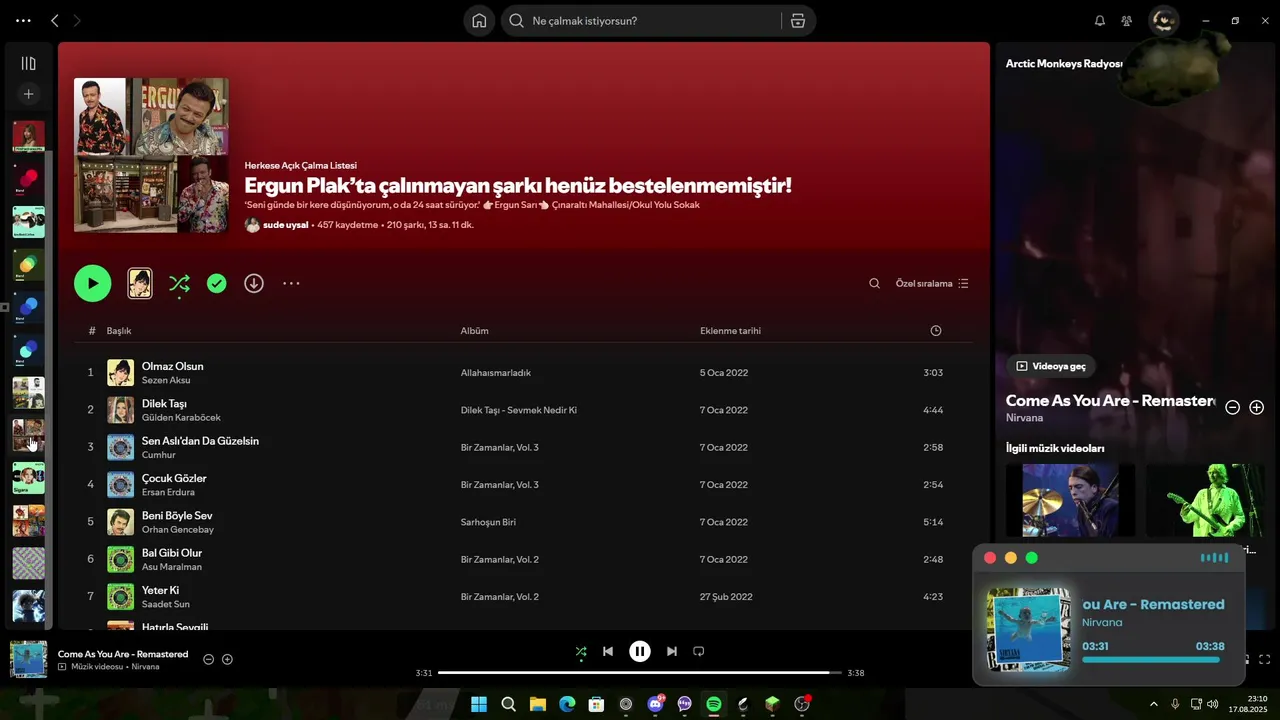Enter fullscreen with bottom-right icon
The width and height of the screenshot is (1280, 720).
pos(1264,659)
